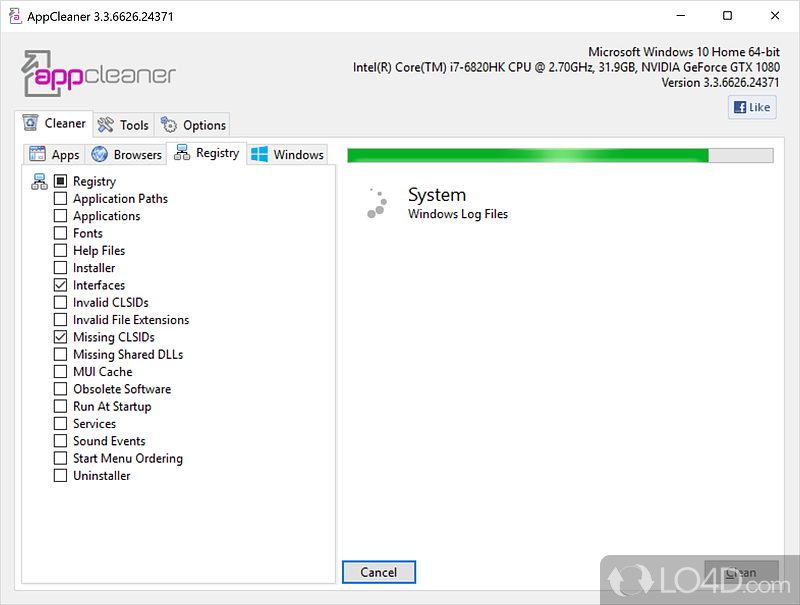Check the Help Files checkbox

60,250
